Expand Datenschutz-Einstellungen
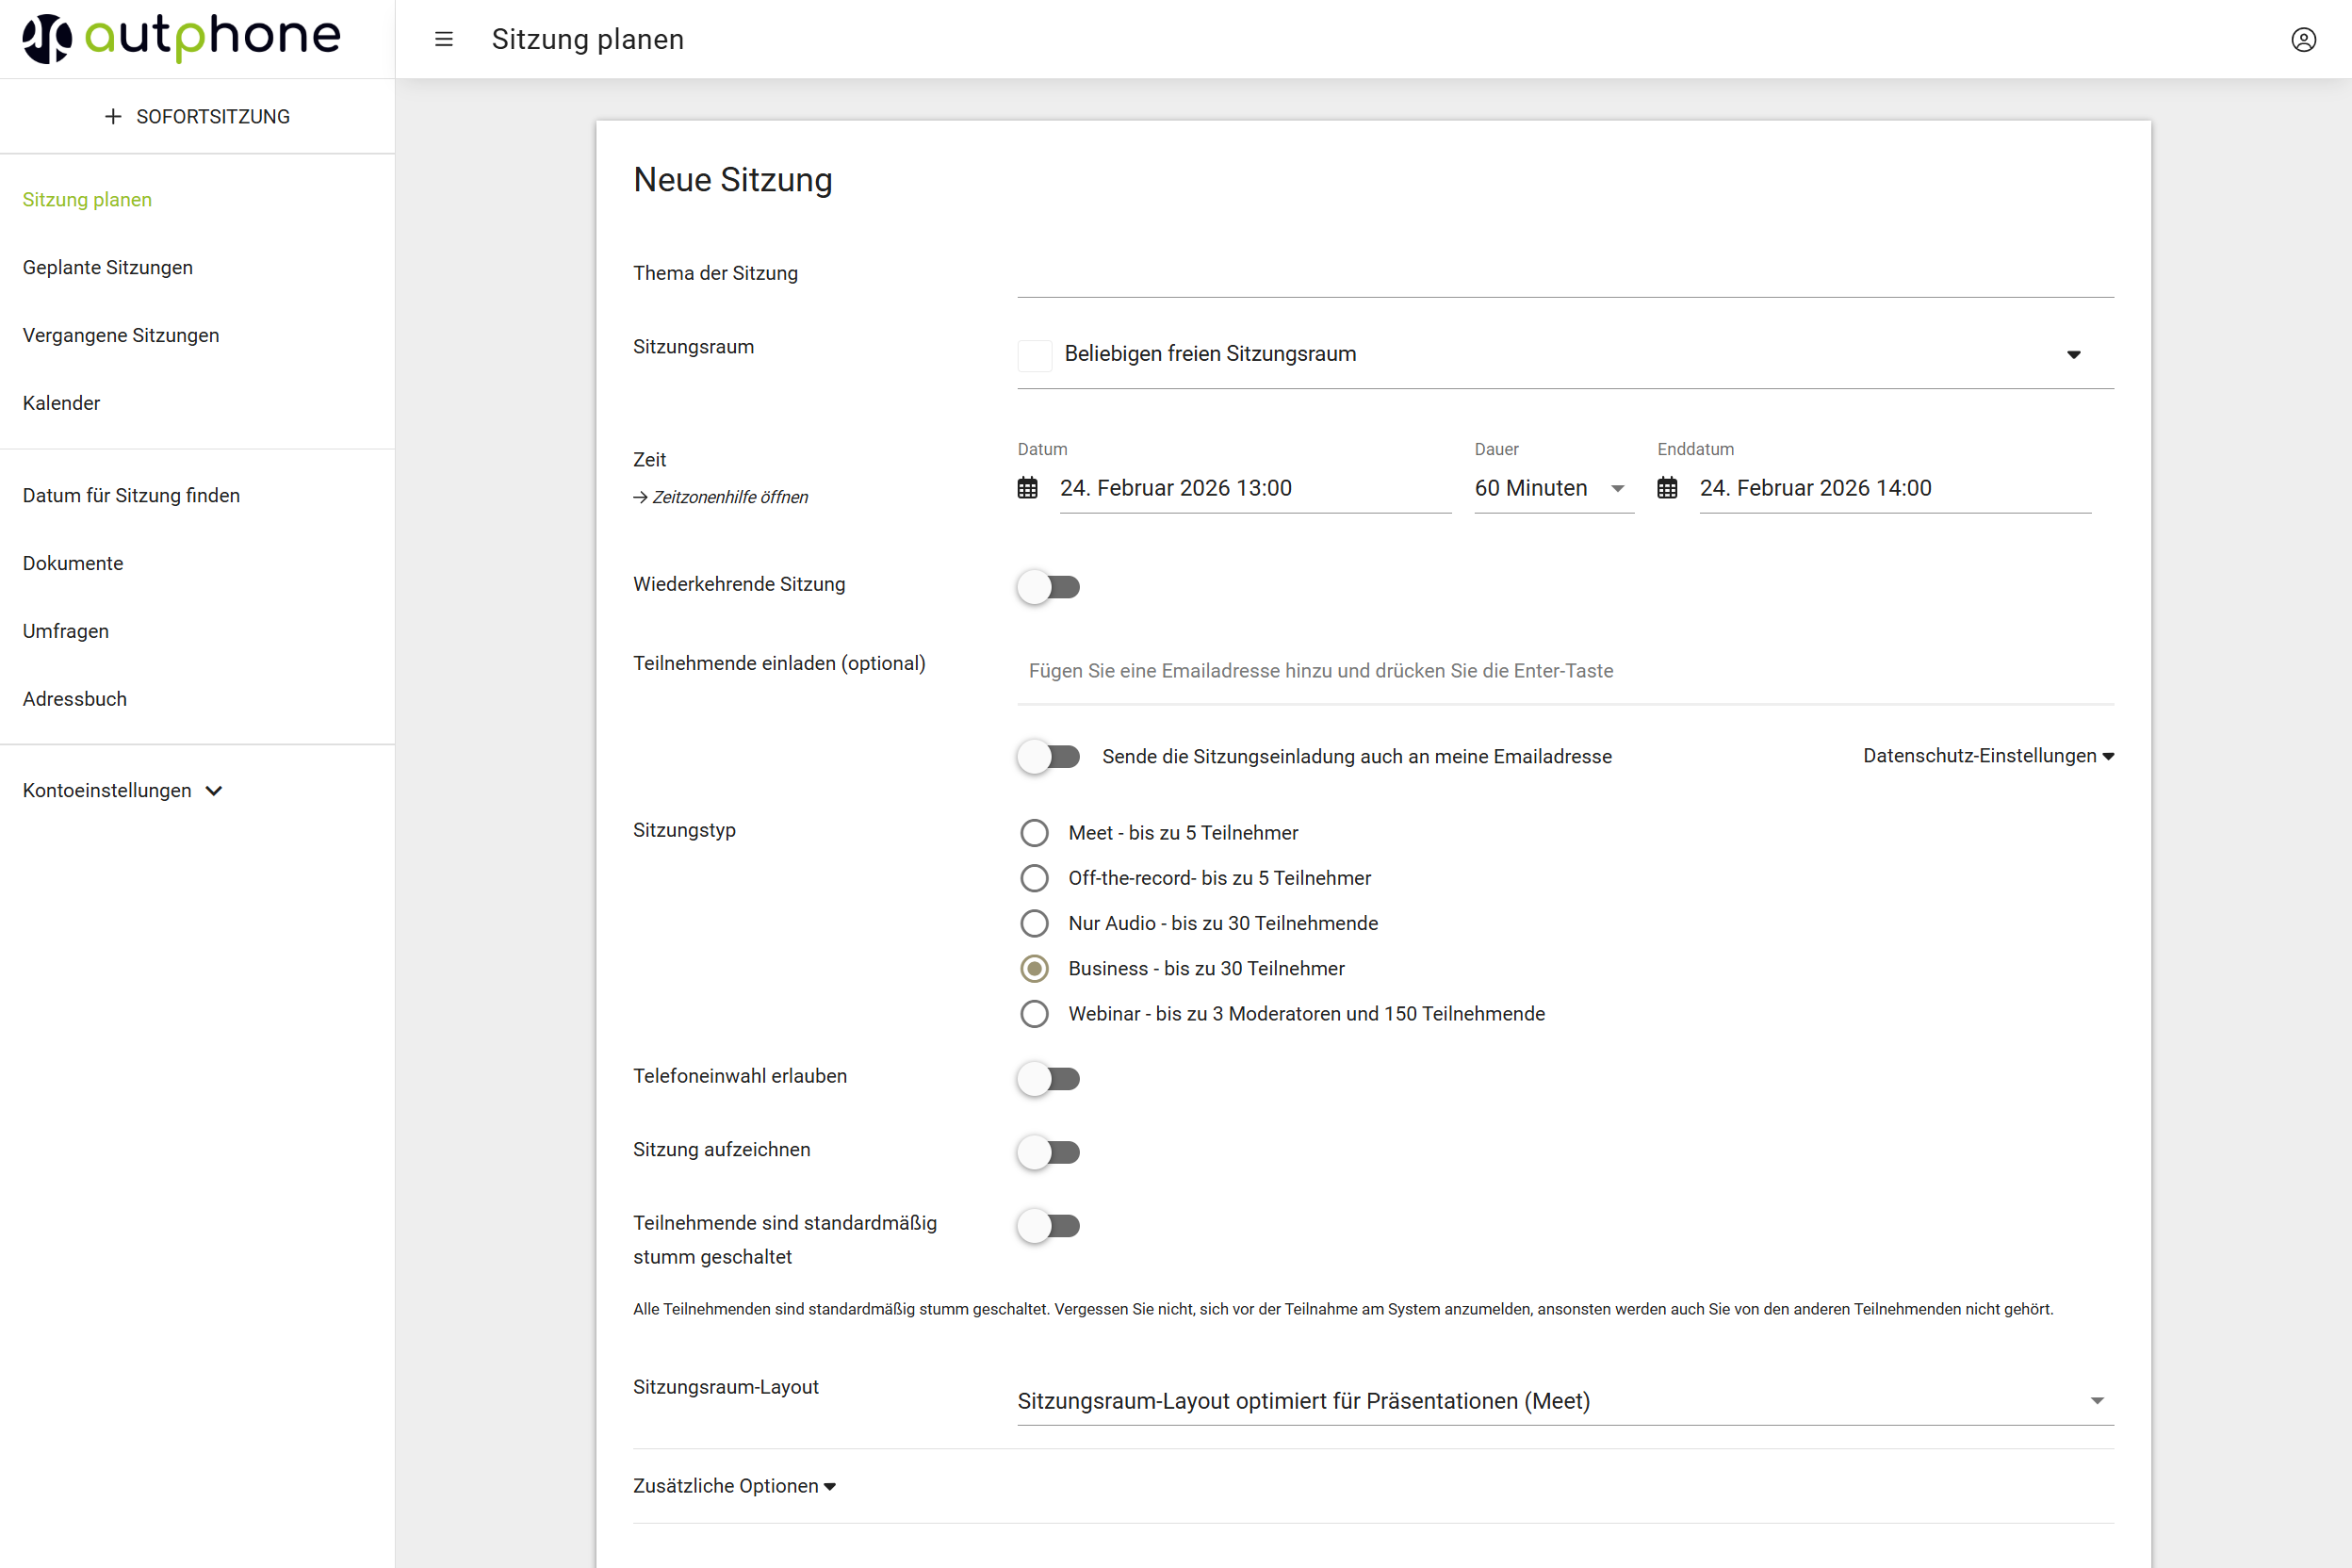 tap(1987, 756)
